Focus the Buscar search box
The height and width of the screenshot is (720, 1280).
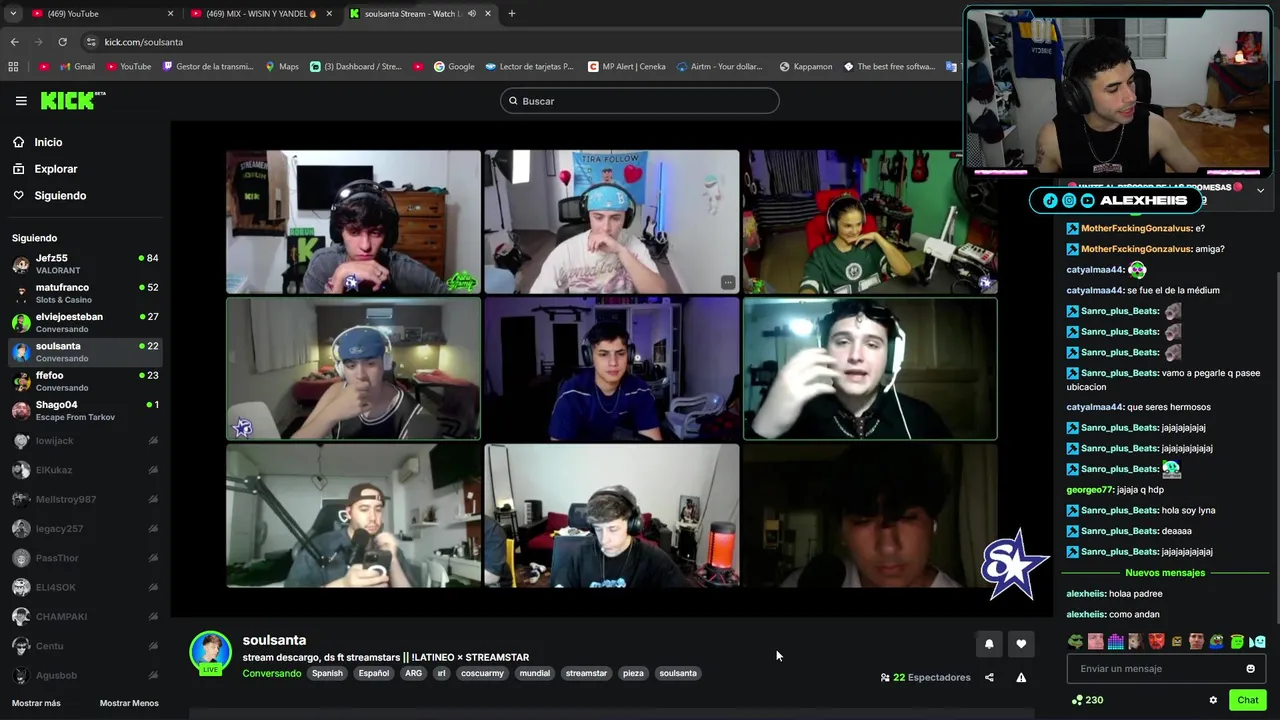[x=639, y=101]
